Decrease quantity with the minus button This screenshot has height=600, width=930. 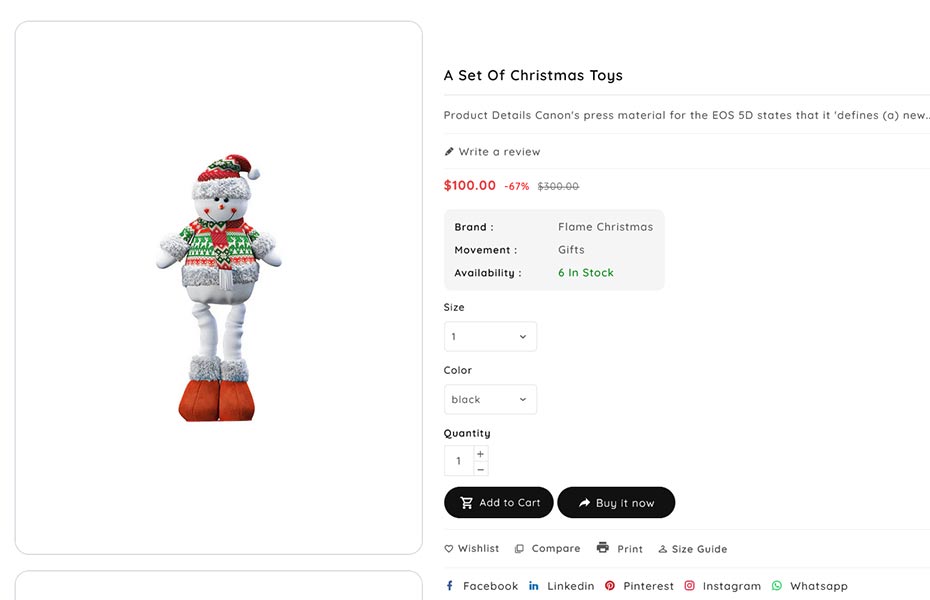pyautogui.click(x=480, y=469)
